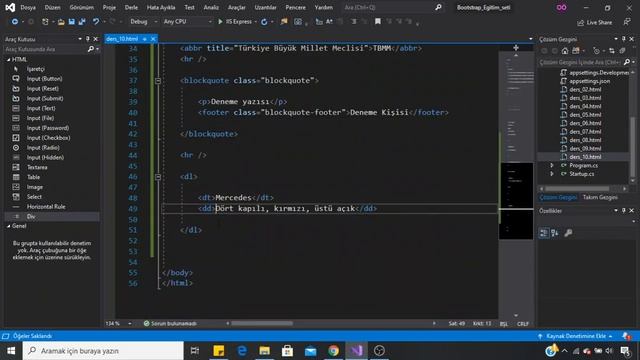Collapse the blockquote code region
This screenshot has width=640, height=360.
click(158, 81)
